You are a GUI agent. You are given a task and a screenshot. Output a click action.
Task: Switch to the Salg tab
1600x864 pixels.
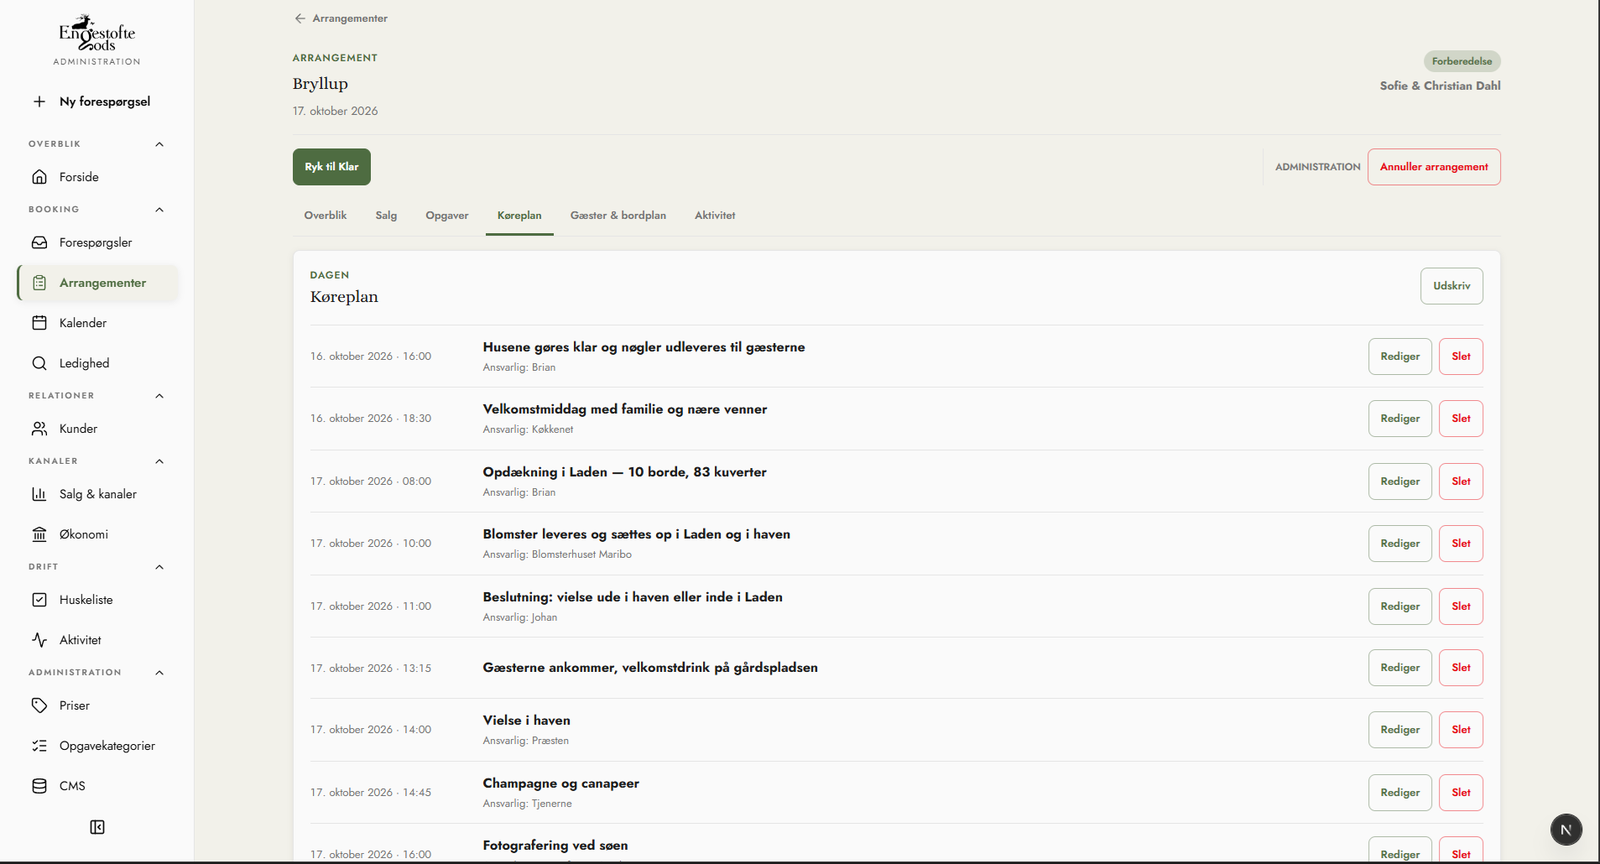coord(386,215)
